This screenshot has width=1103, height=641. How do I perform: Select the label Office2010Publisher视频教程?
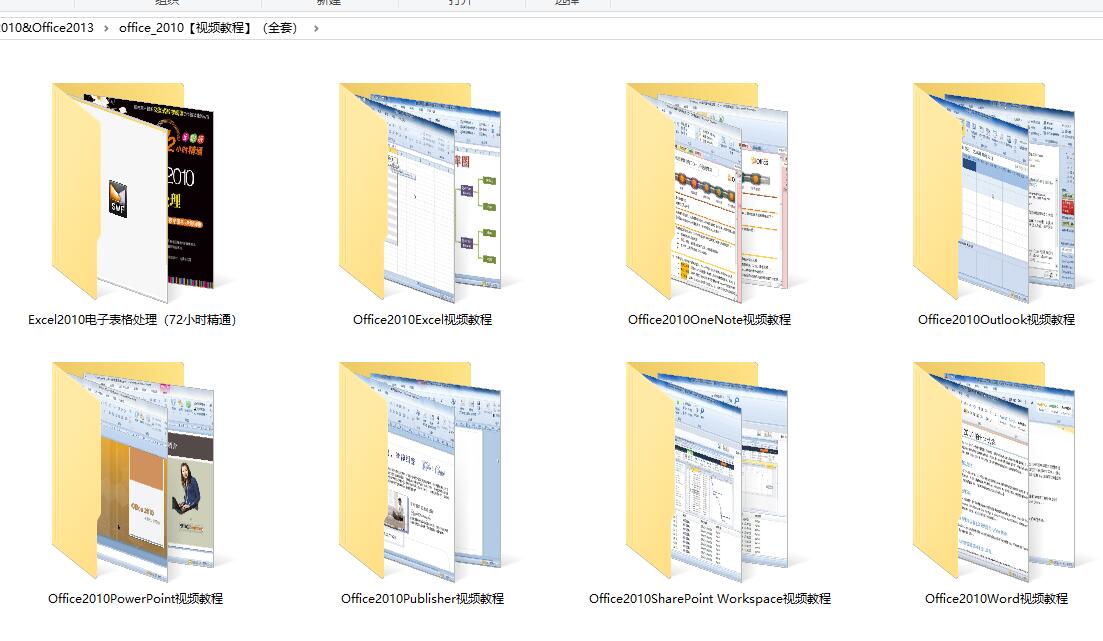[422, 599]
